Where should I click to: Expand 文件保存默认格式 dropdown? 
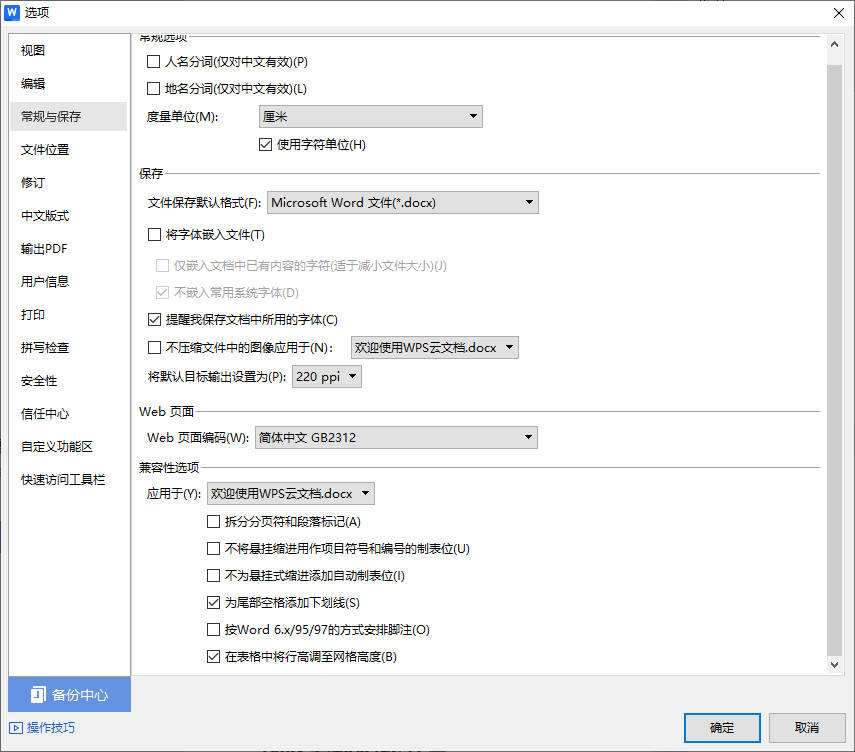pyautogui.click(x=402, y=203)
